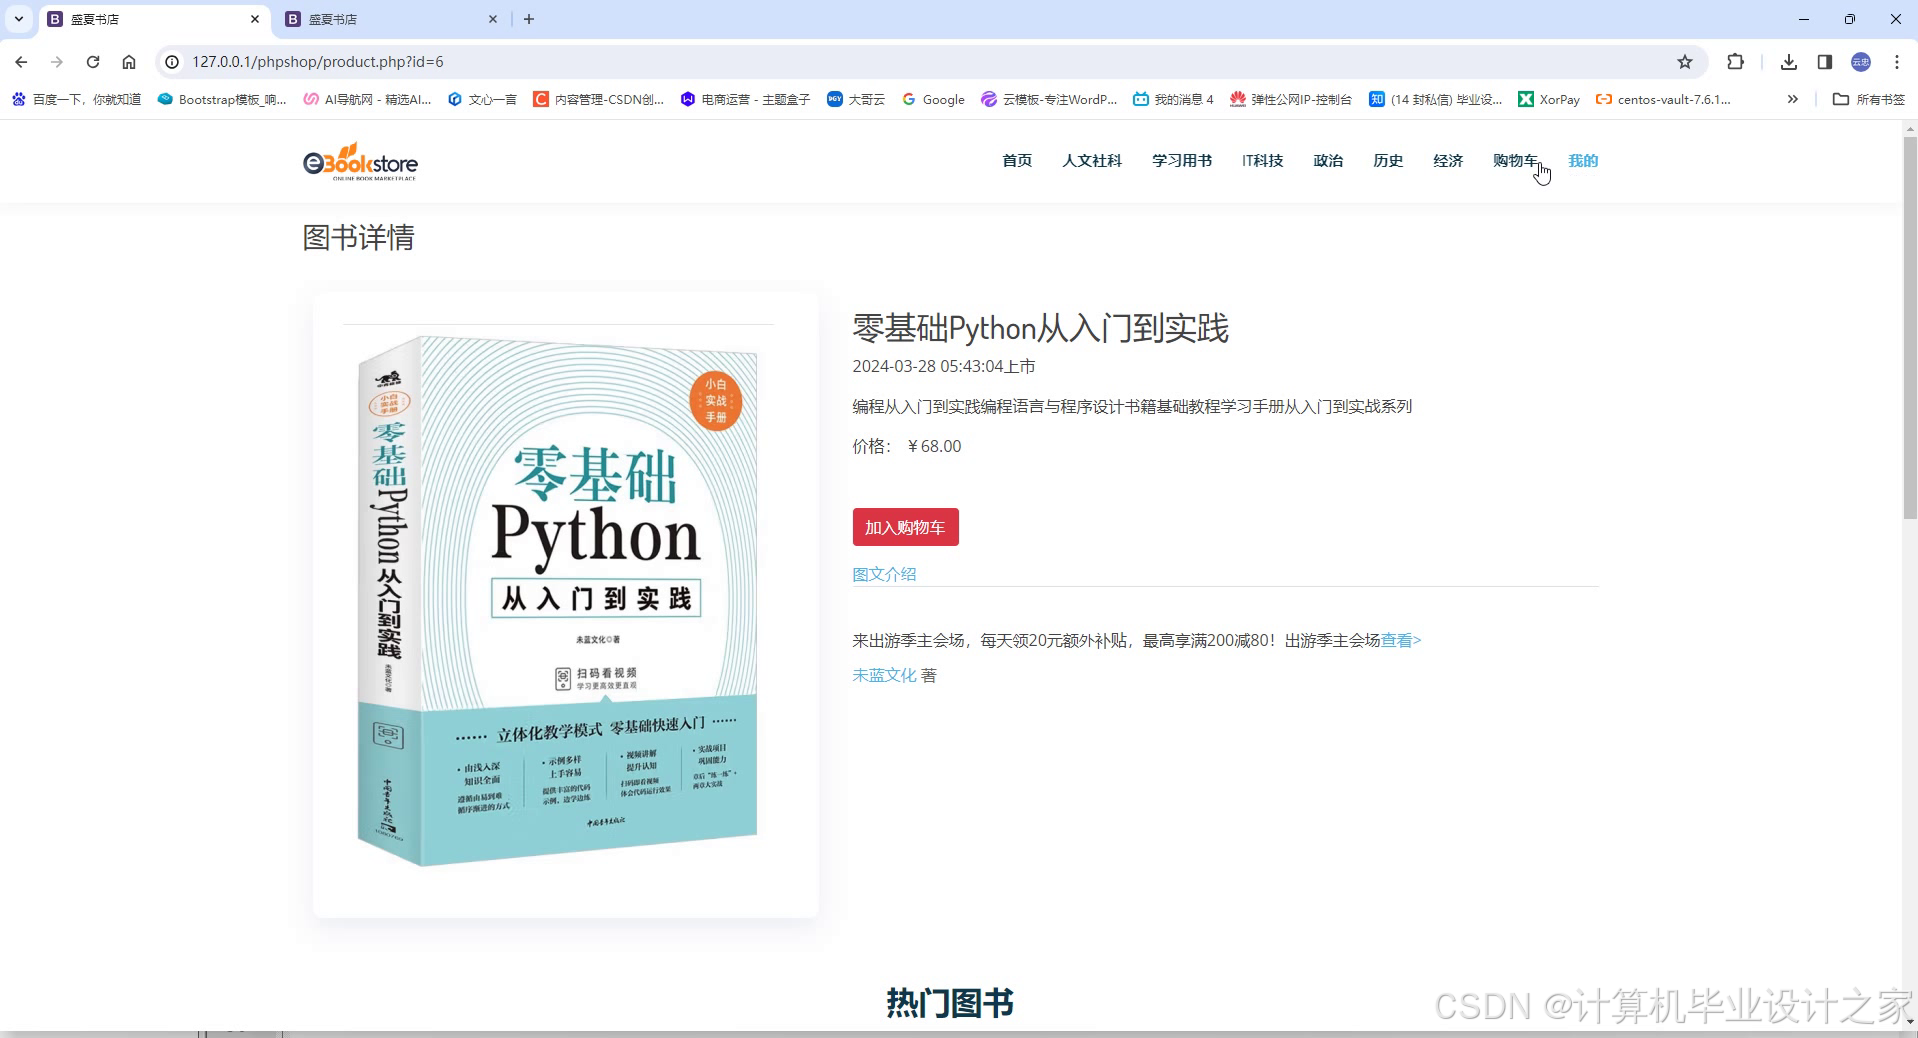Open the 人文社科 category
Image resolution: width=1918 pixels, height=1038 pixels.
pos(1092,161)
